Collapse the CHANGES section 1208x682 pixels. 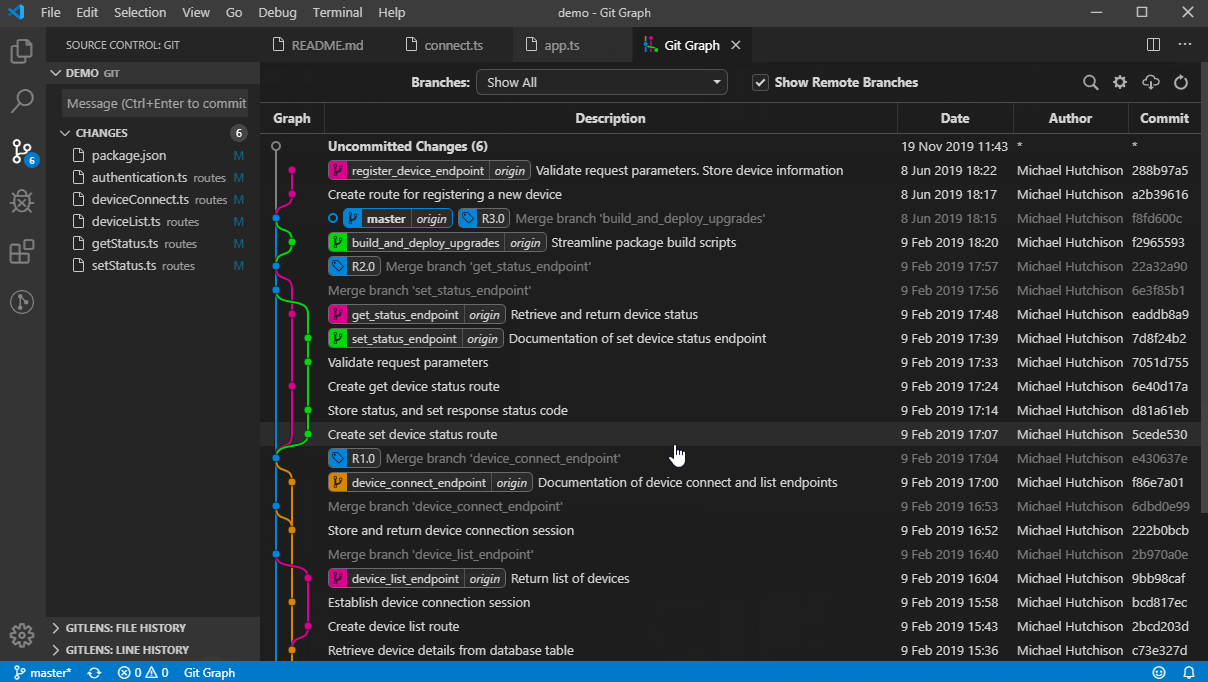[100, 133]
